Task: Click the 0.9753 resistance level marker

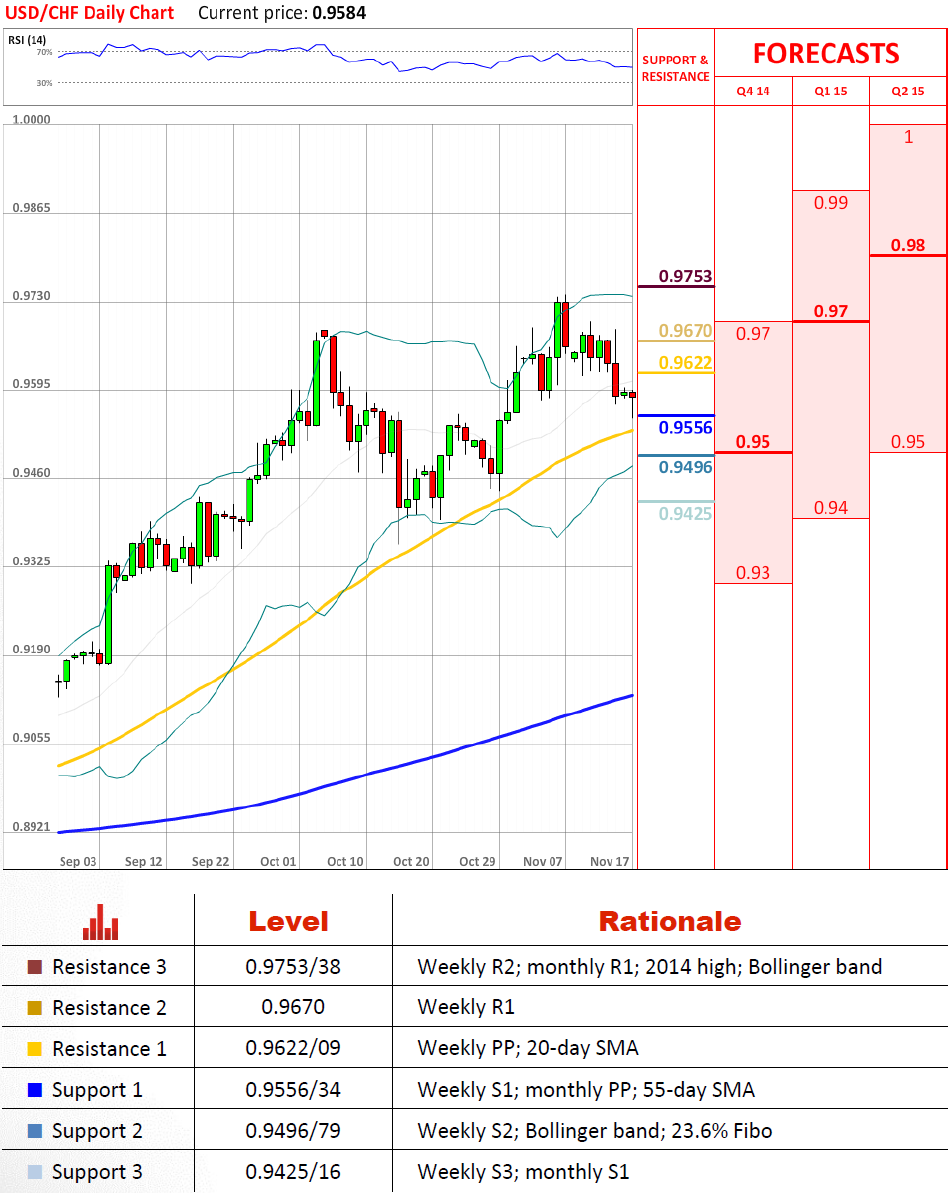Action: pos(685,276)
